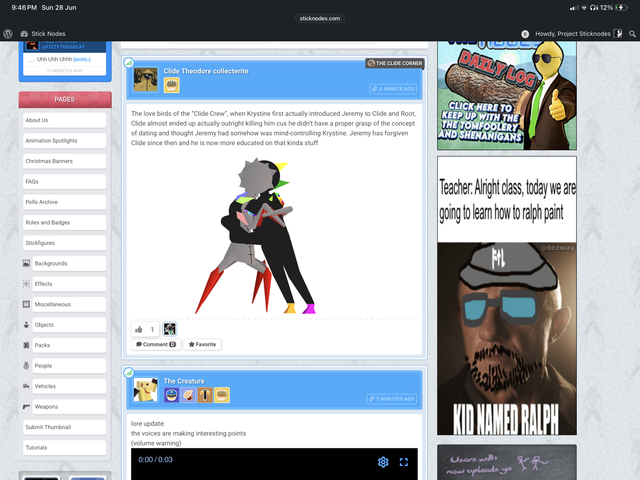Open the WordPress logo menu
Screen dimensions: 640x480
pos(8,34)
